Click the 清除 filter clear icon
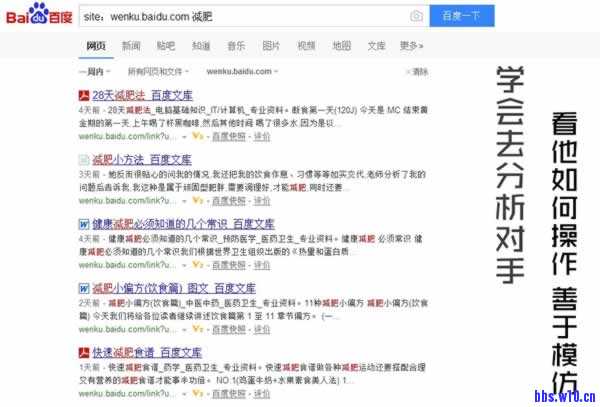This screenshot has width=600, height=407. 410,72
